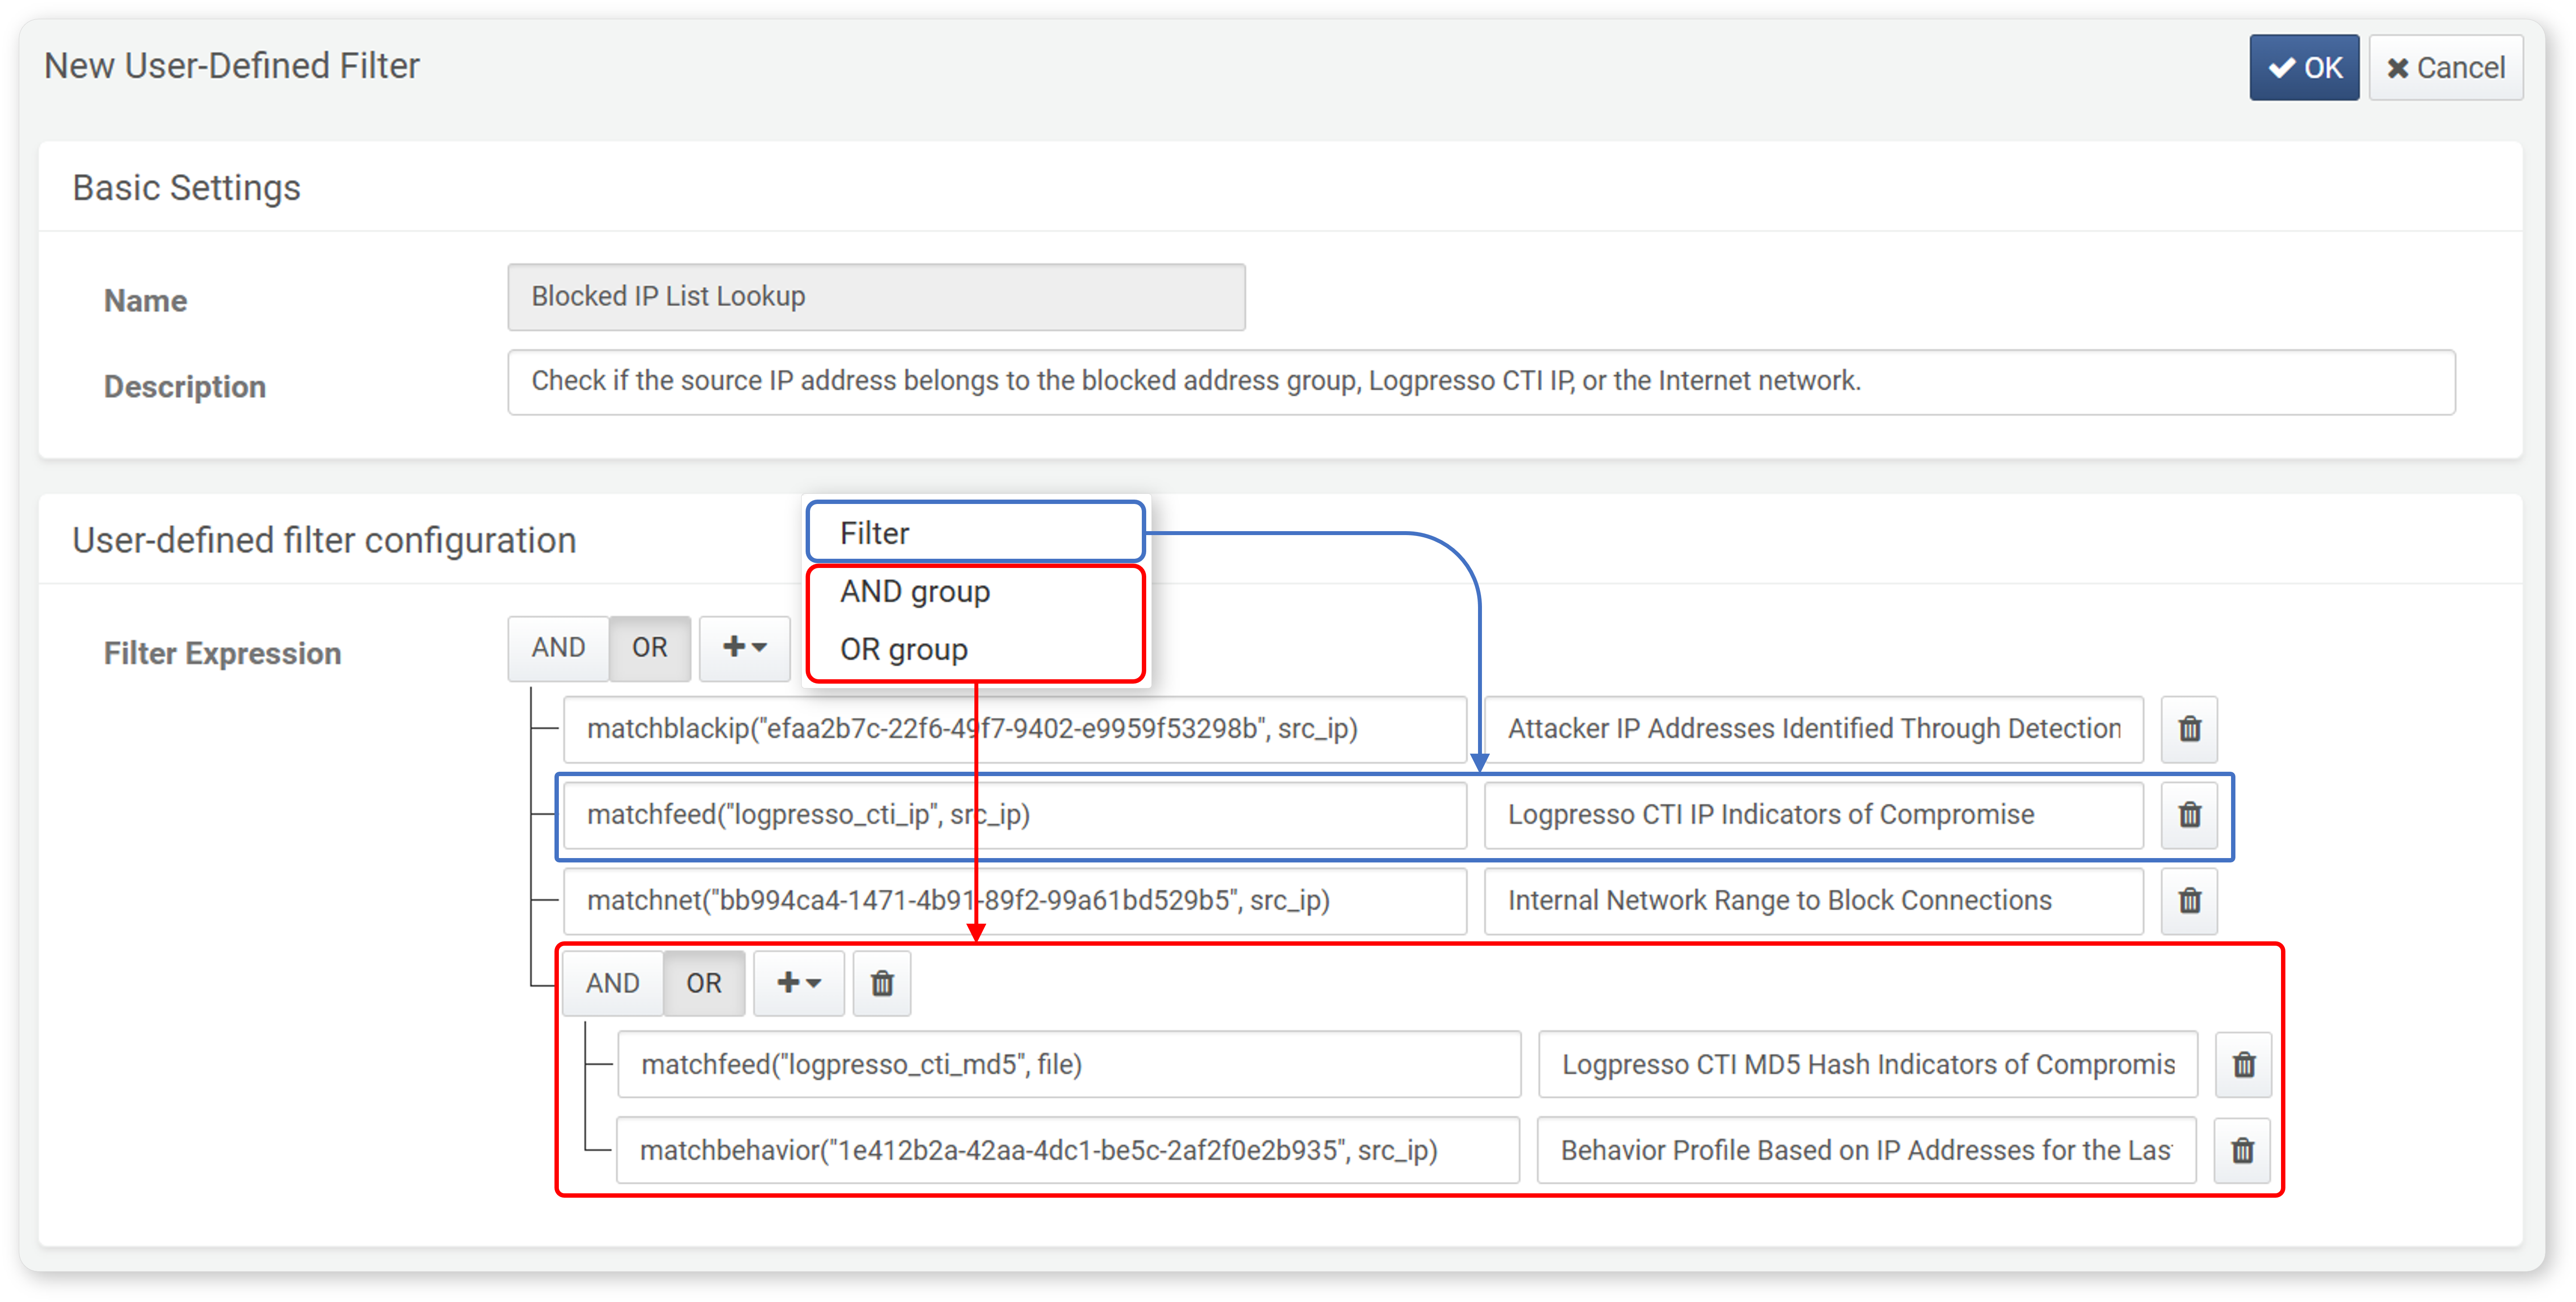Viewport: 2576px width, 1302px height.
Task: Edit the matchfeed logpresso_cti_md5 expression field
Action: 1069,1065
